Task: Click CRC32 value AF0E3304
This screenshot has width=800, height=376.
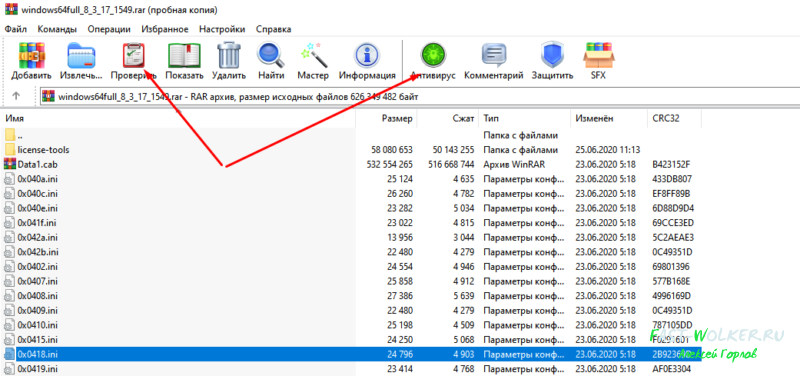Action: click(x=672, y=368)
